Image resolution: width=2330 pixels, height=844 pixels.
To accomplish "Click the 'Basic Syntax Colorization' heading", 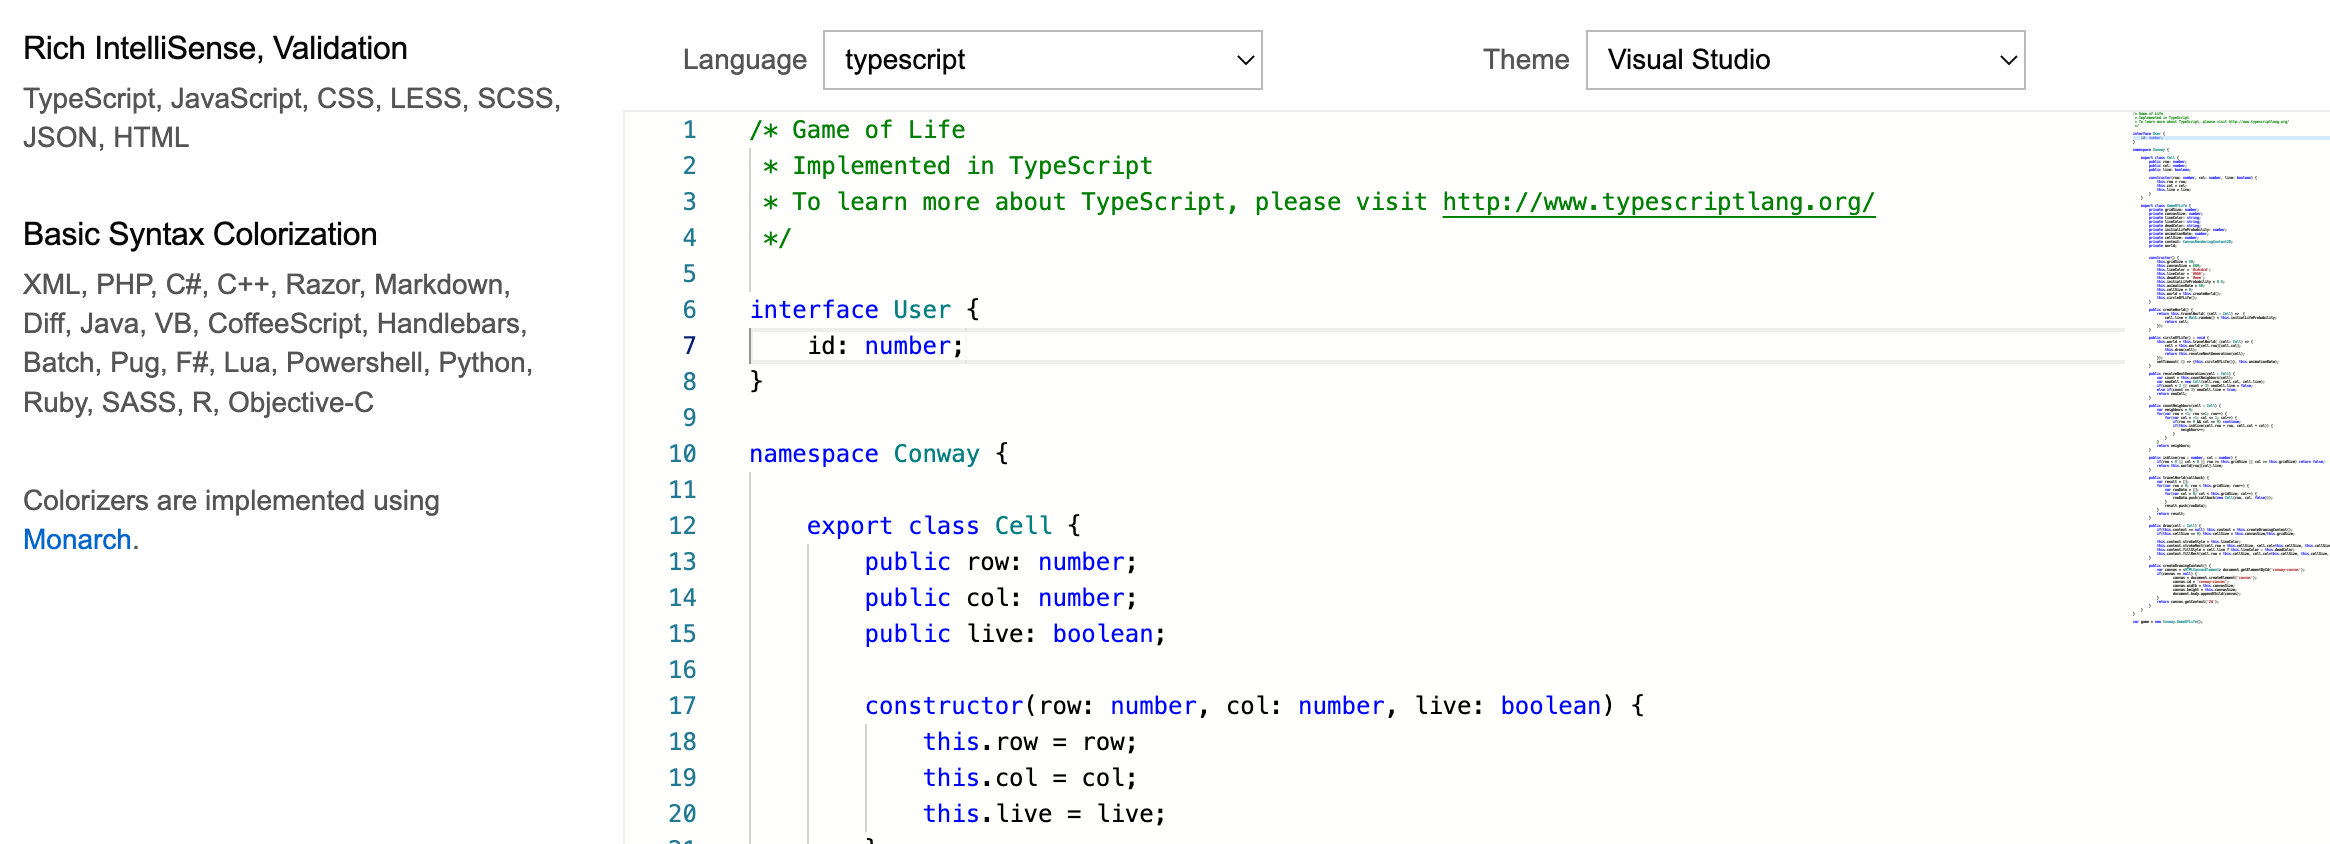I will [200, 234].
